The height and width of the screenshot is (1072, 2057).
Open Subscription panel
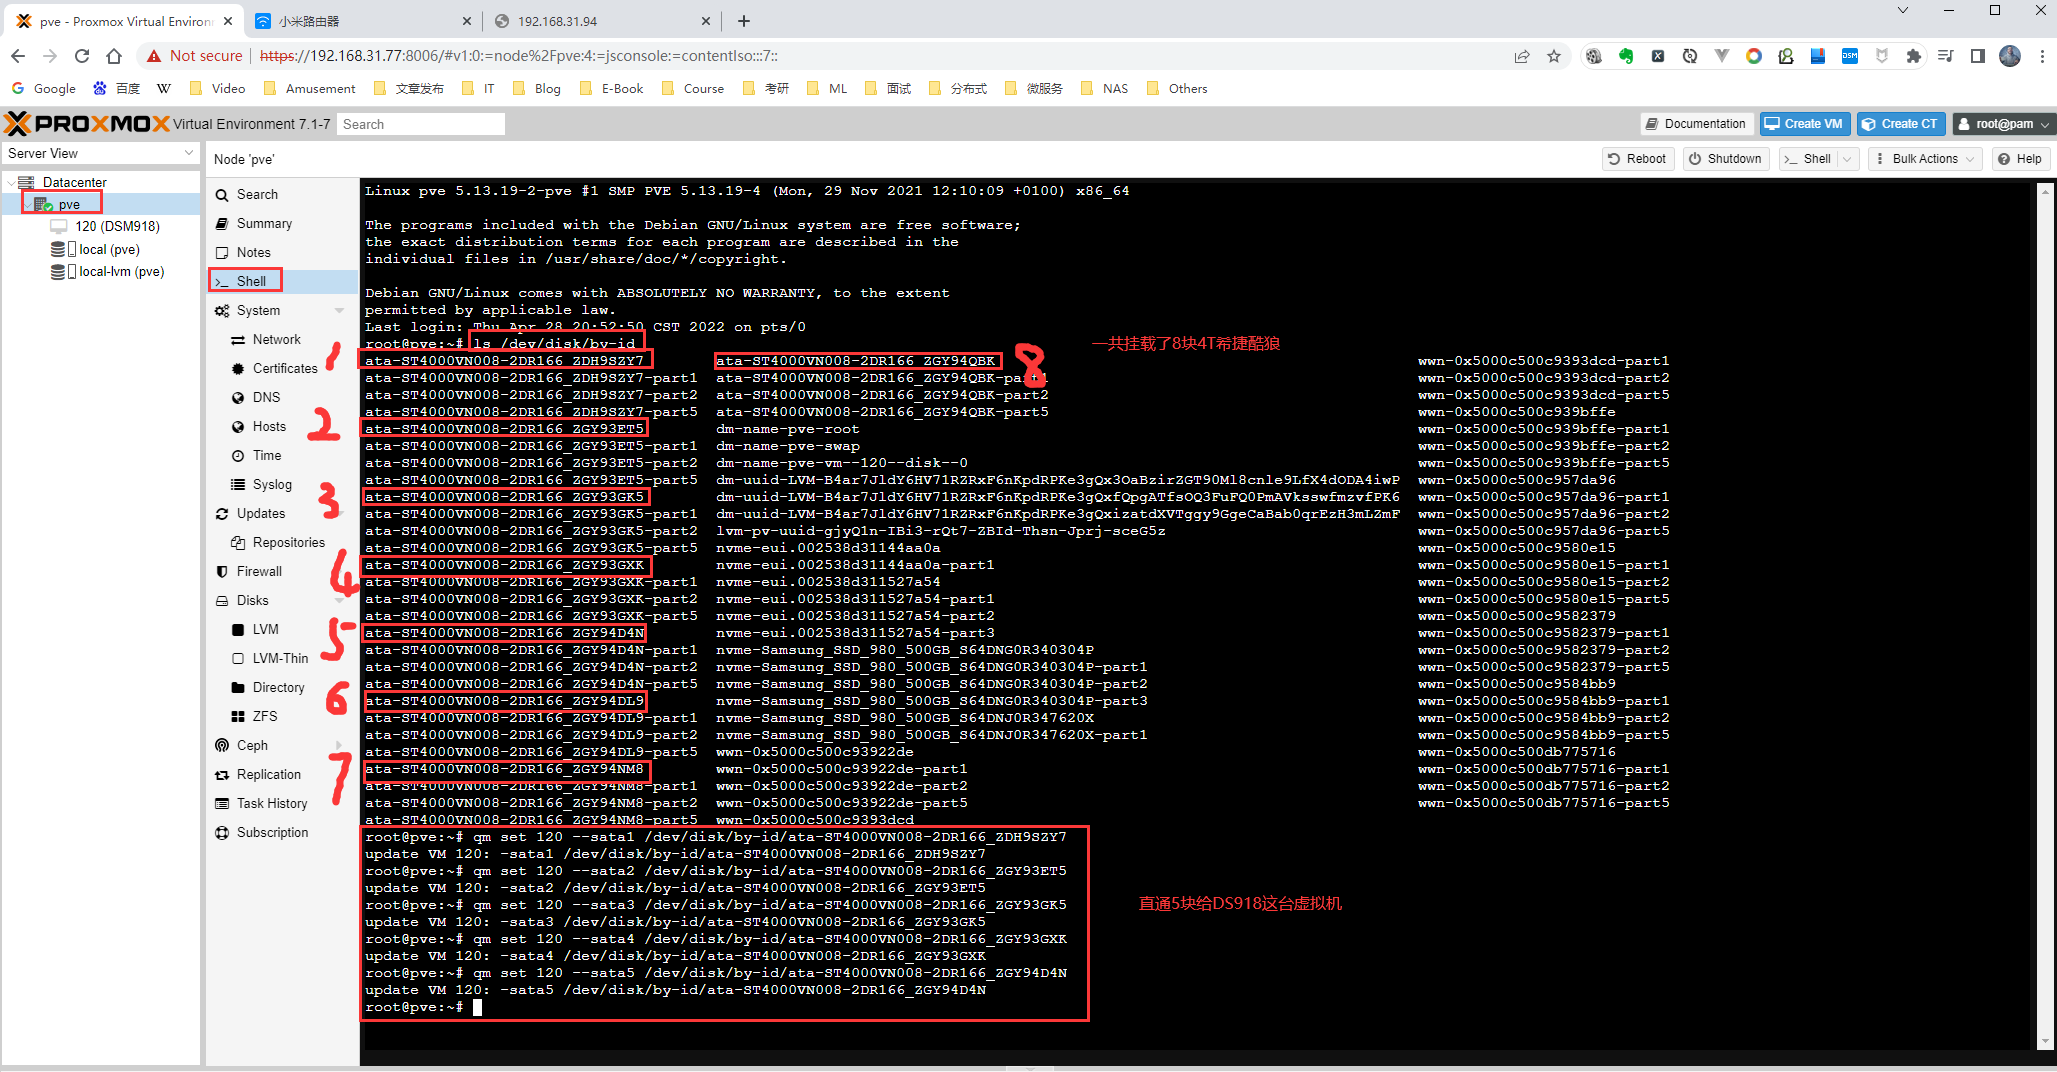(x=282, y=832)
